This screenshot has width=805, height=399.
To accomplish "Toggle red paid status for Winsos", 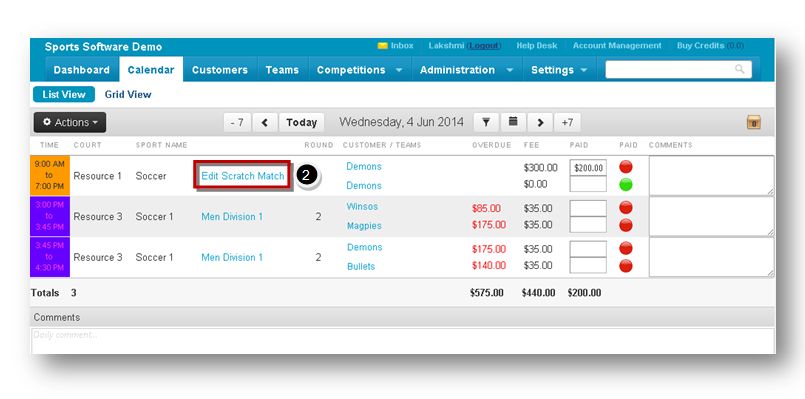I will [x=625, y=207].
